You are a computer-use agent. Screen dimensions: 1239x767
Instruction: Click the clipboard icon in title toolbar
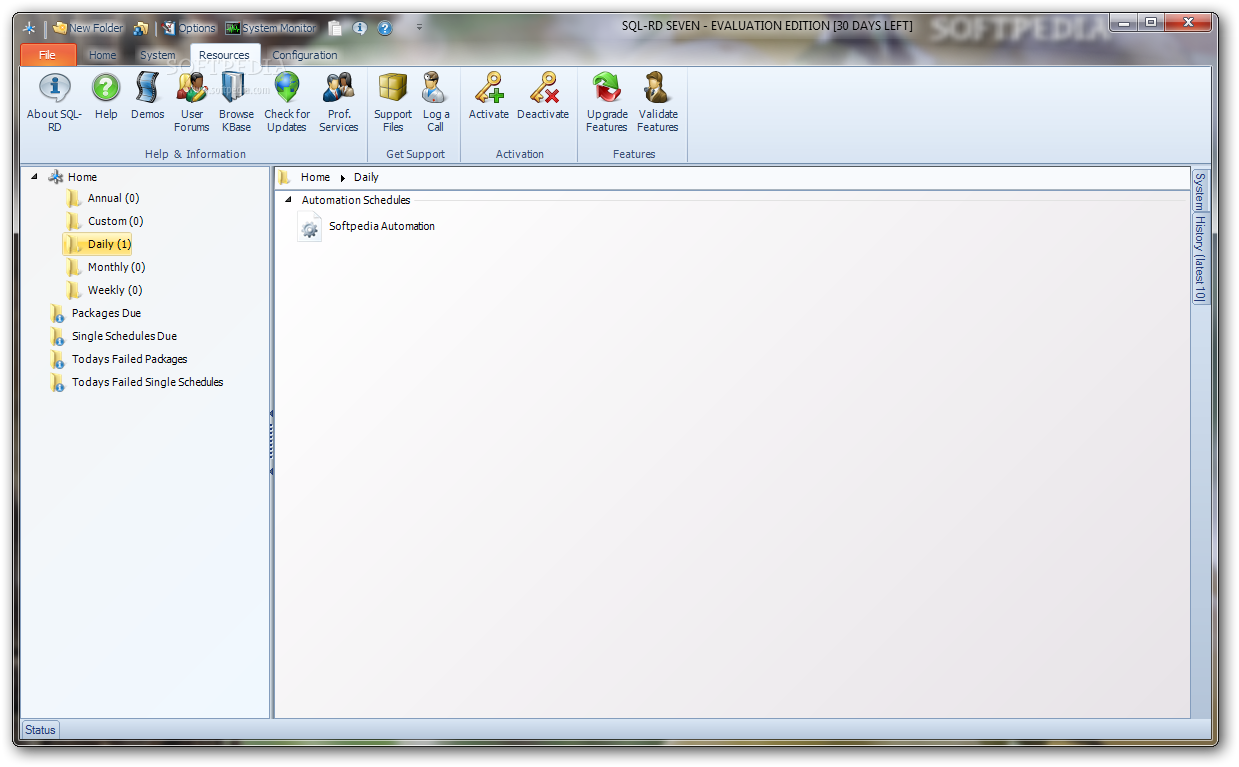click(x=335, y=28)
